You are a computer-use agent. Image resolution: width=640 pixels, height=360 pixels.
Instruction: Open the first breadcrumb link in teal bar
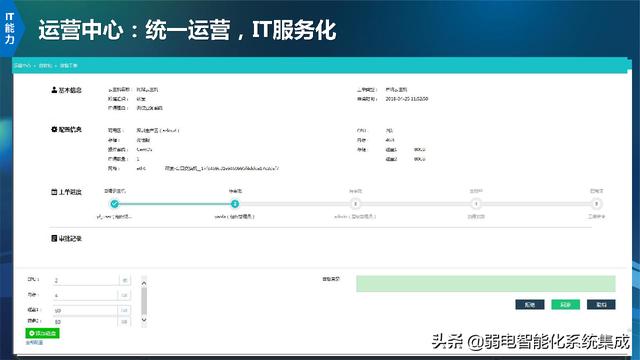tap(22, 66)
